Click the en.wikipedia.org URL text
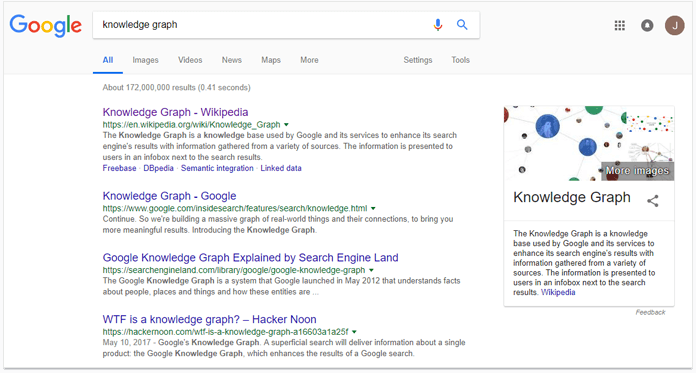 click(191, 124)
